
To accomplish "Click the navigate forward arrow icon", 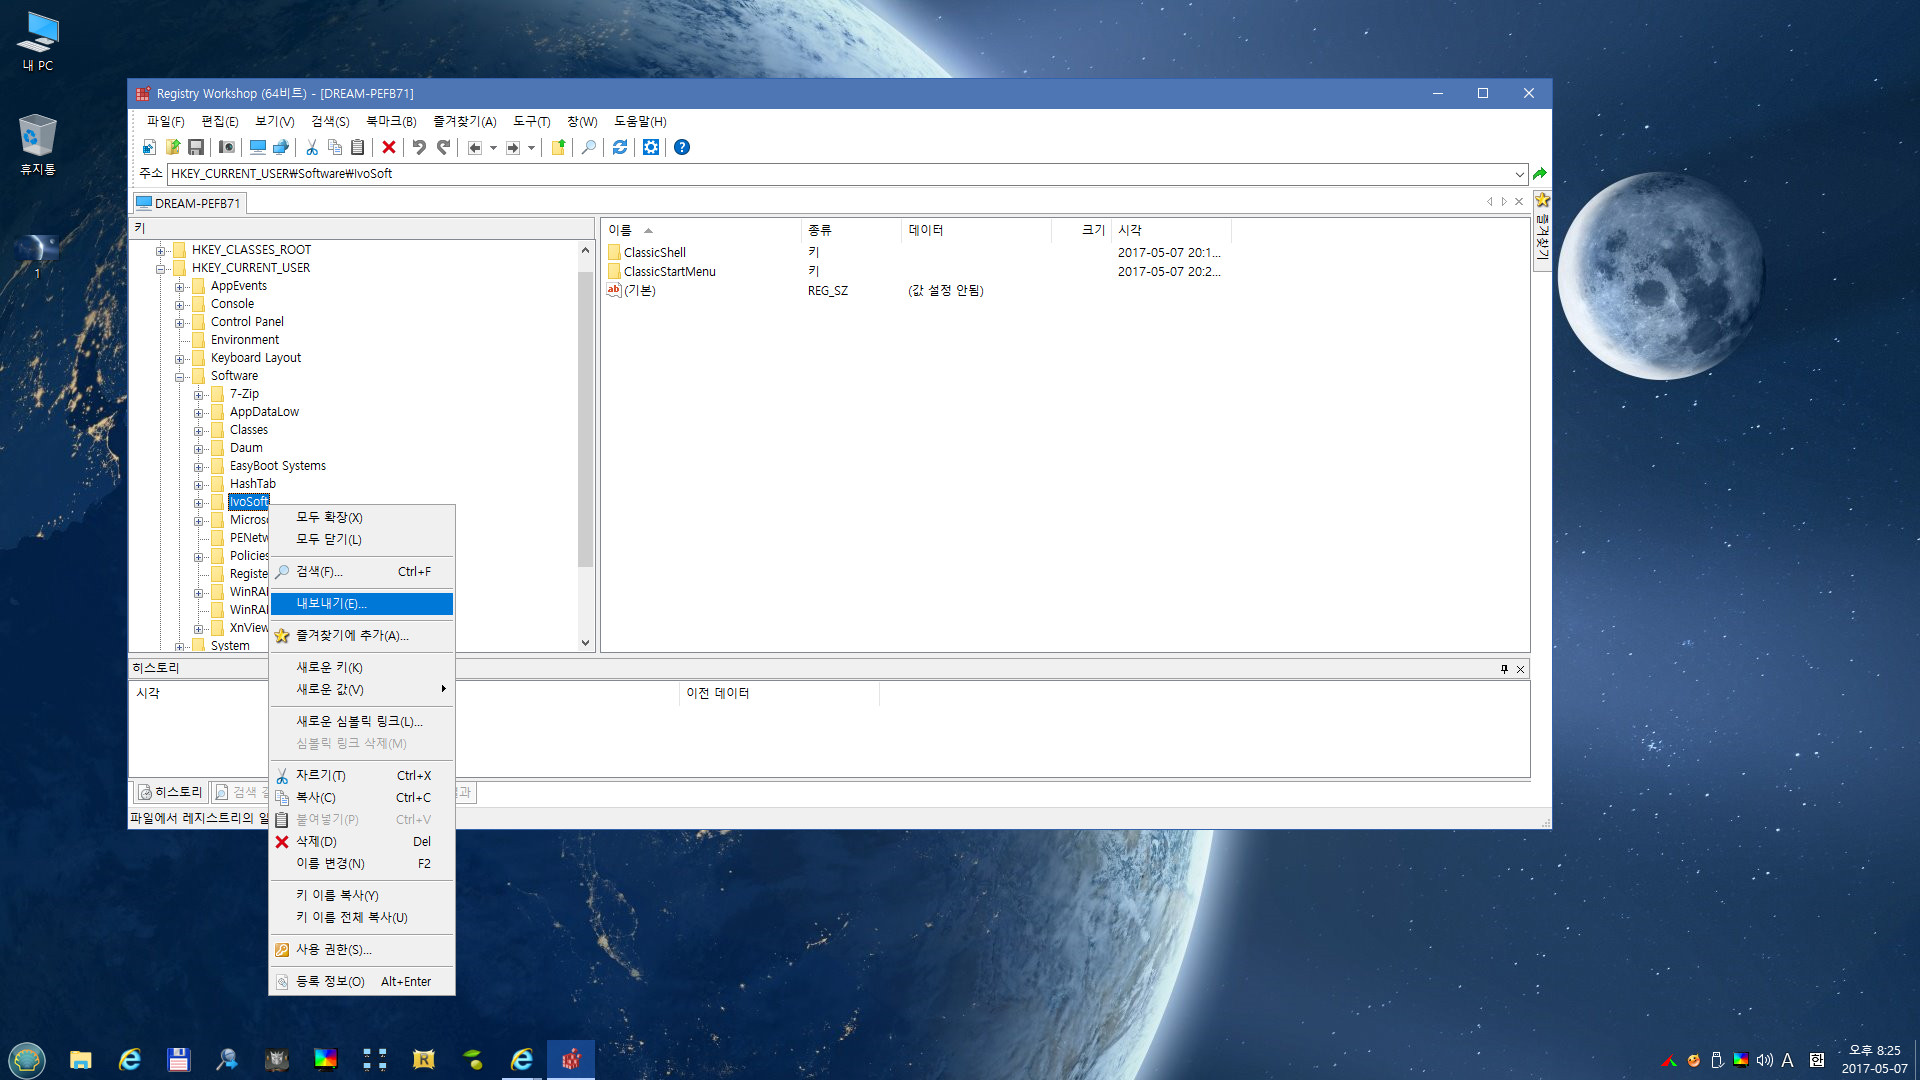I will click(513, 148).
